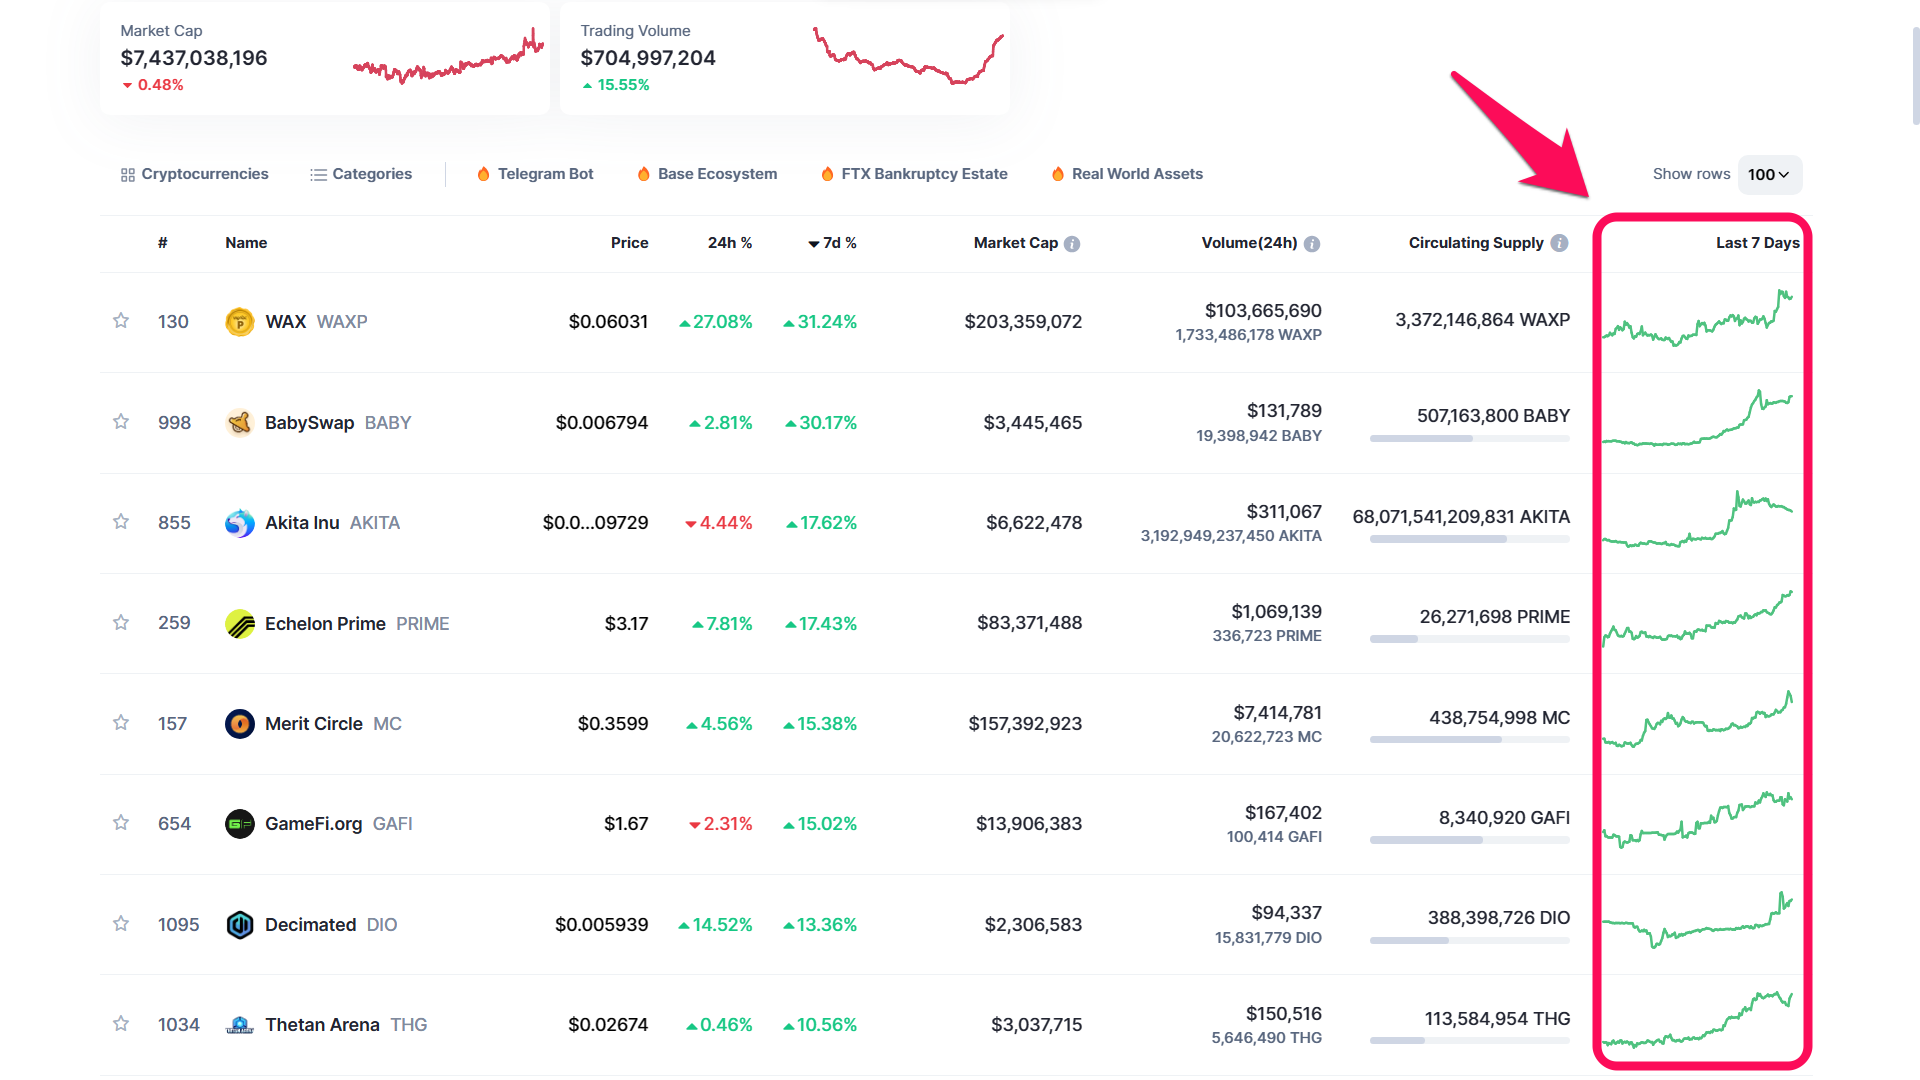Screen dimensions: 1920x1080
Task: Click the WAX coin logo icon
Action: click(239, 322)
